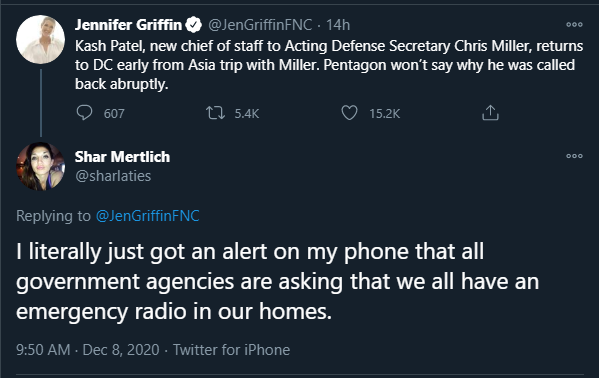599x378 pixels.
Task: Click the Shar Mertlich display name
Action: click(122, 157)
